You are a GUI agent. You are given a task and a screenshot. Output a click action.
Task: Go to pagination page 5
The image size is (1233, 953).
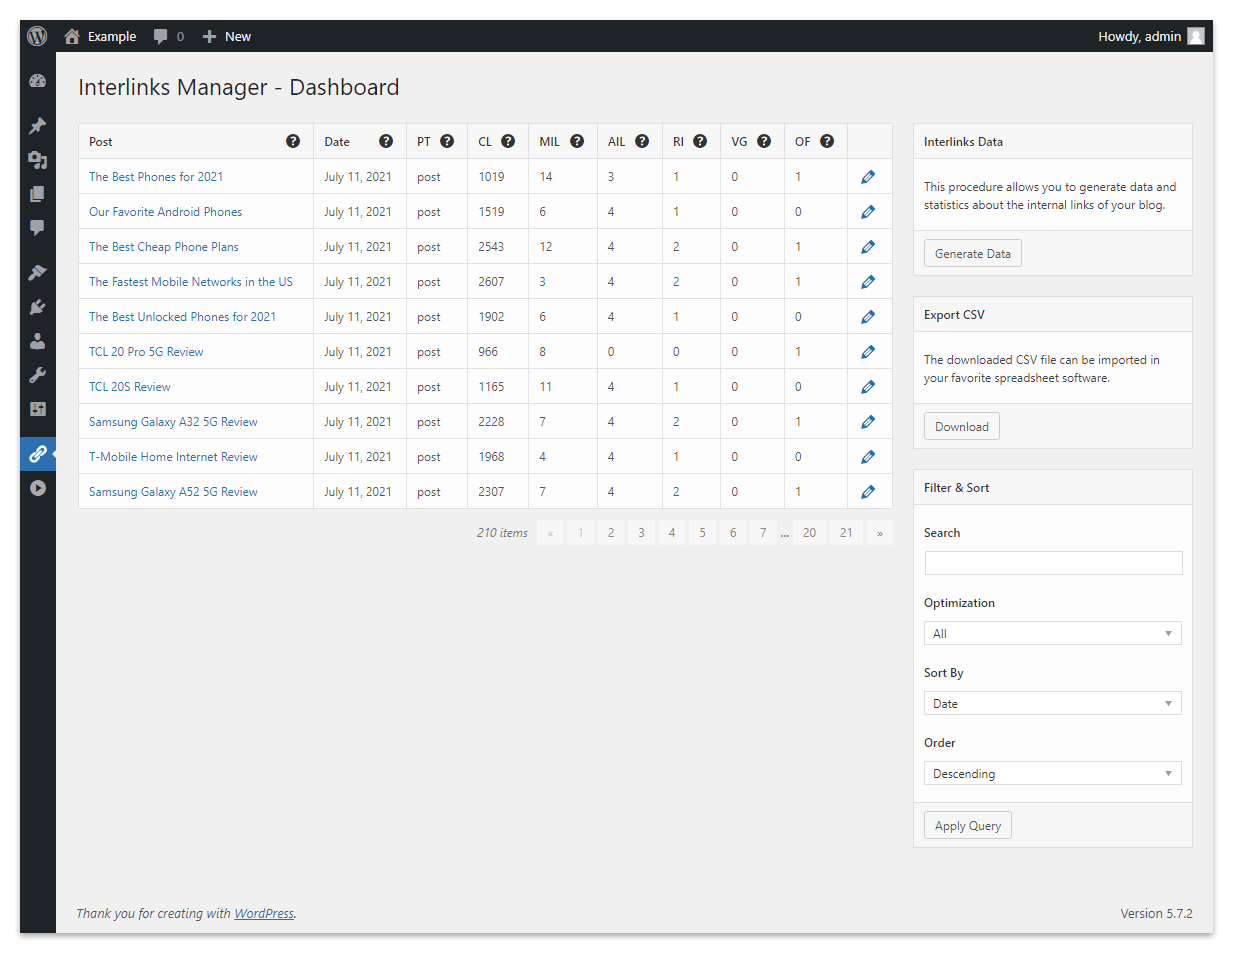[x=702, y=533]
